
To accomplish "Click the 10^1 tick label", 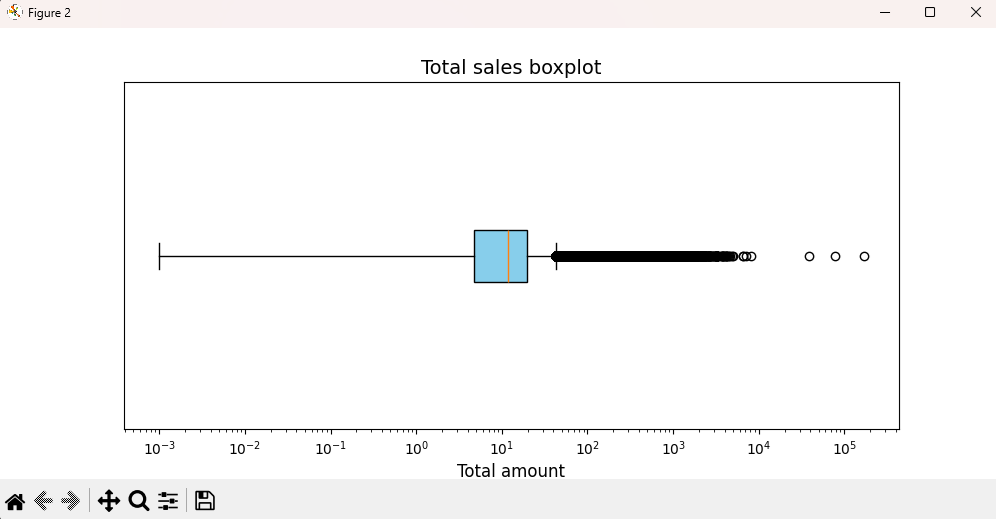I will (502, 448).
